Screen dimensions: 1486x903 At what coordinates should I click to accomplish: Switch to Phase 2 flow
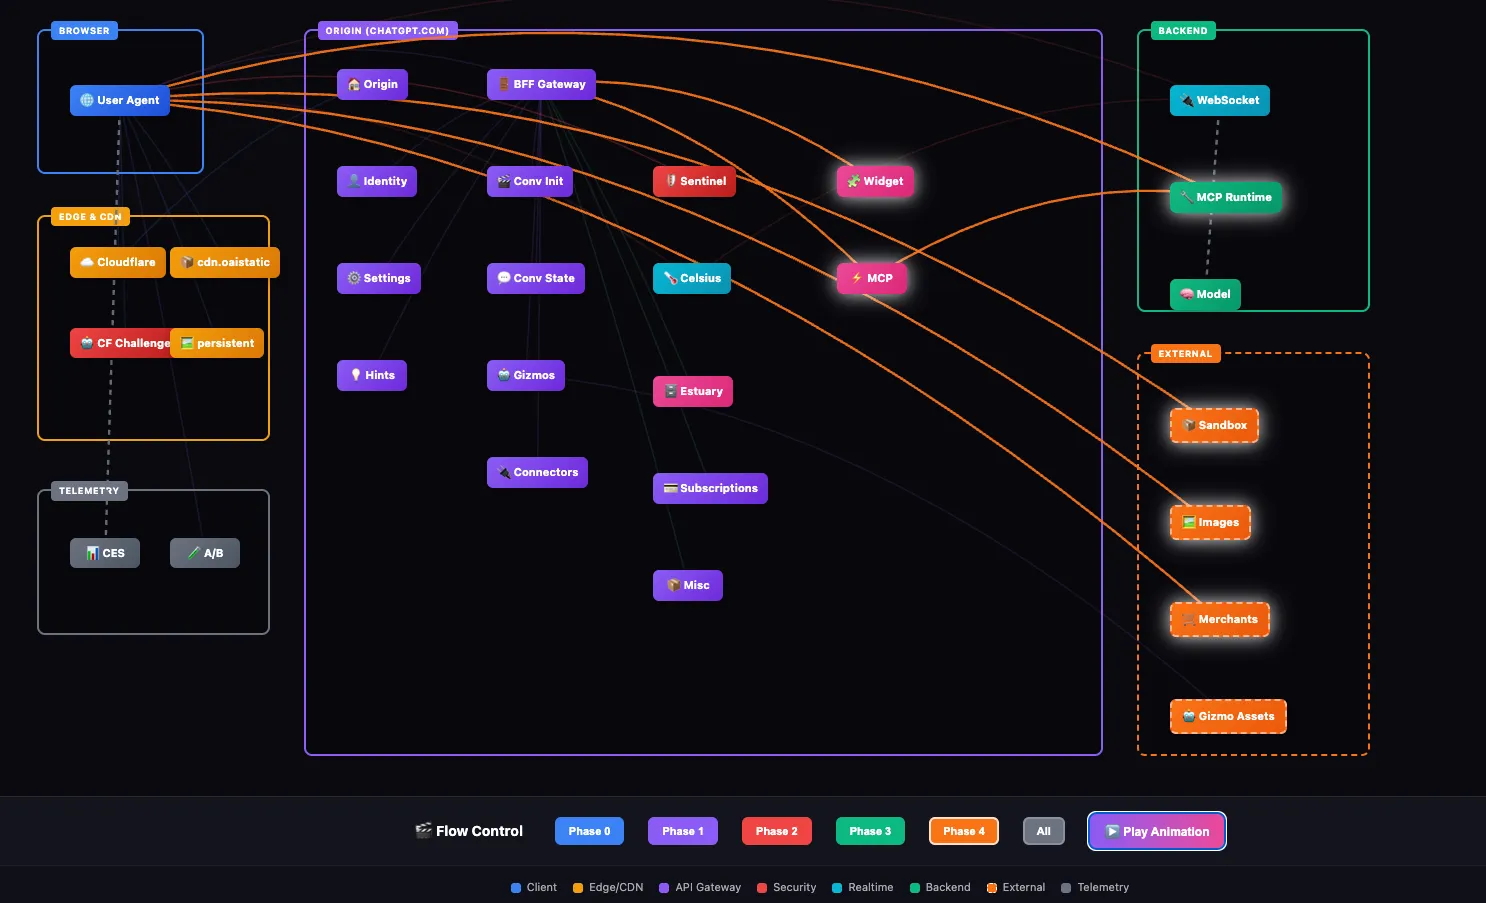(x=777, y=831)
